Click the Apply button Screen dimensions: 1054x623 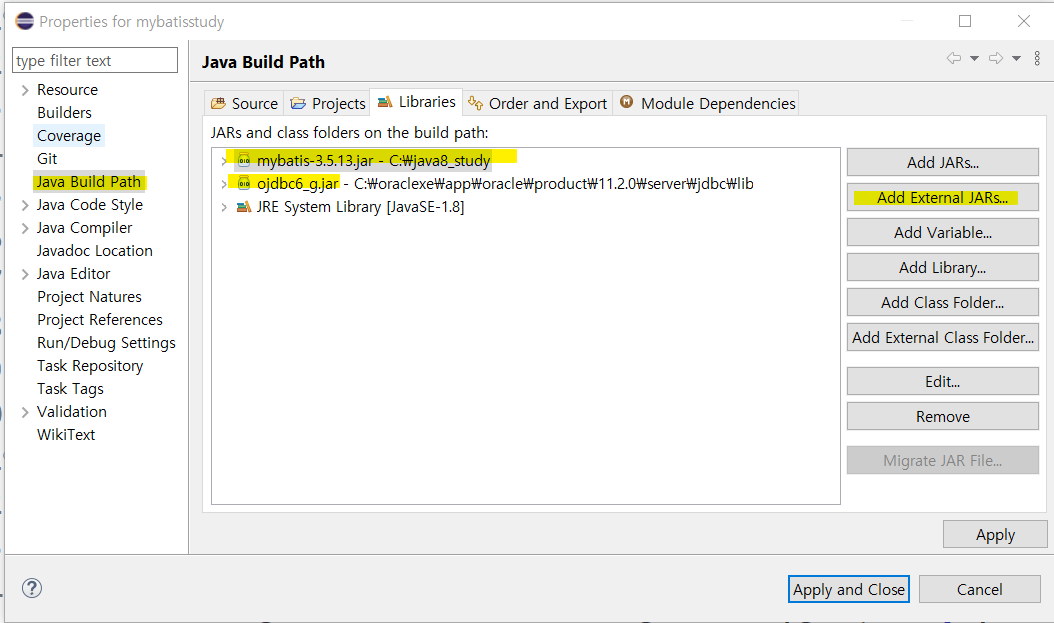click(x=995, y=535)
